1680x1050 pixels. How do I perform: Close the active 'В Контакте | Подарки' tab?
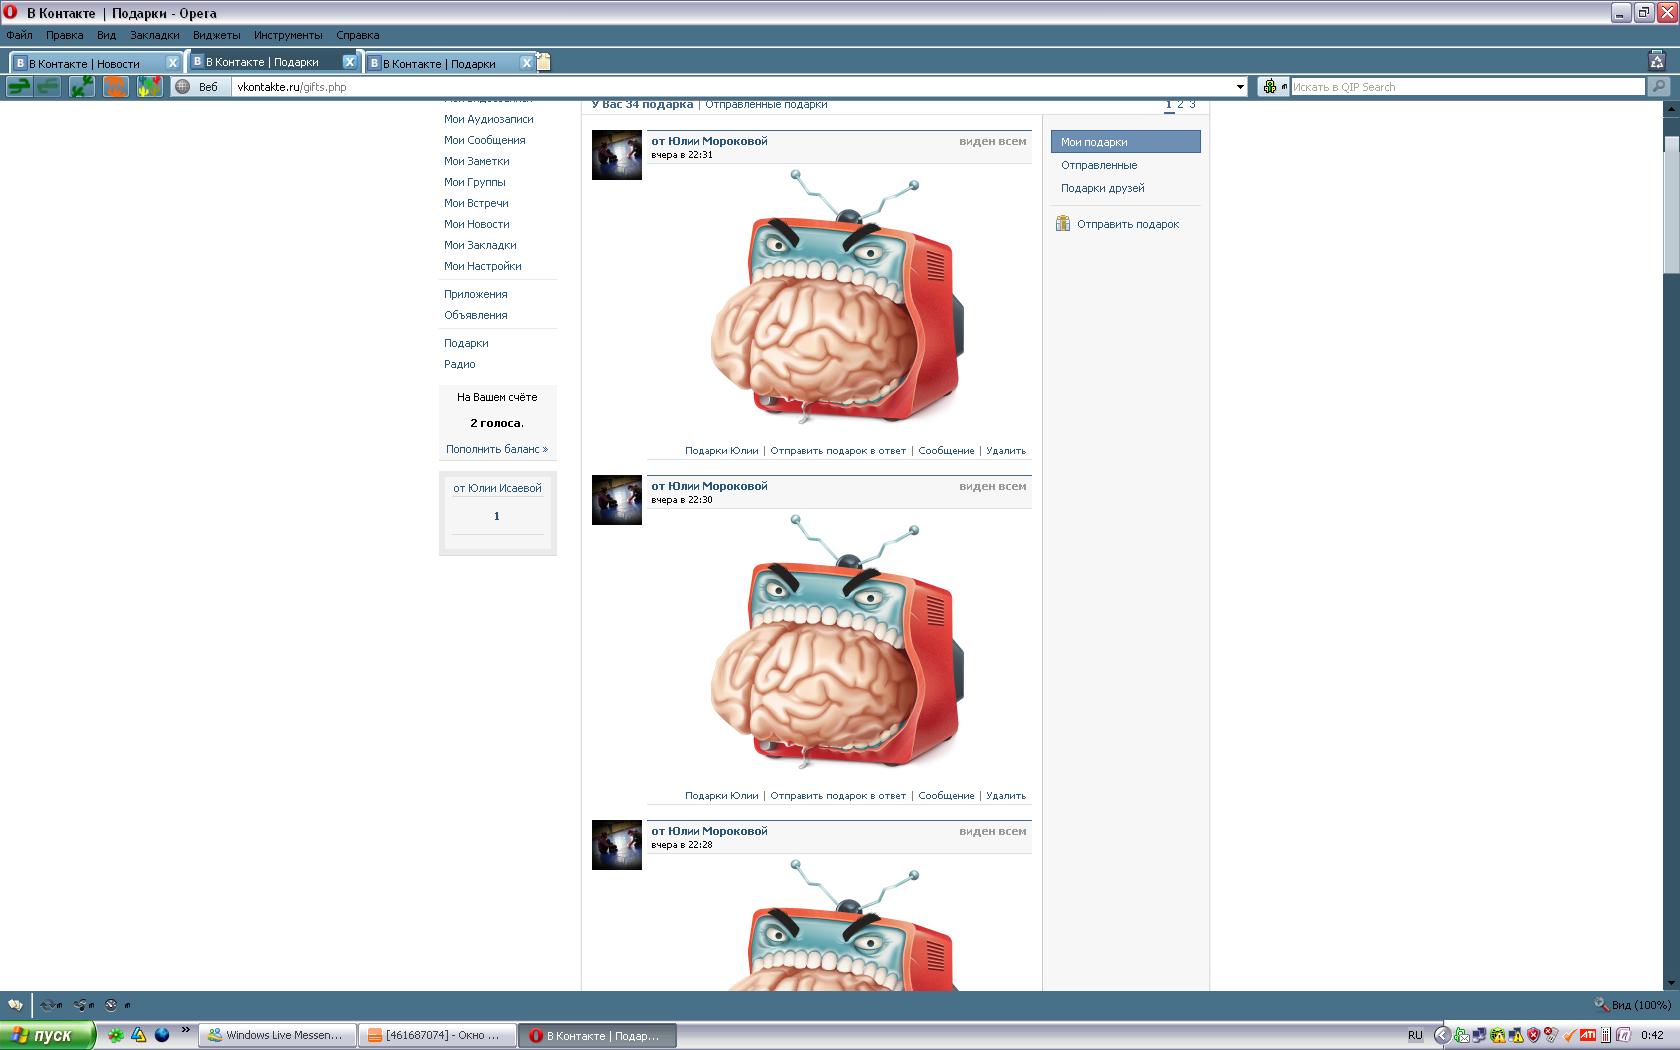point(349,61)
